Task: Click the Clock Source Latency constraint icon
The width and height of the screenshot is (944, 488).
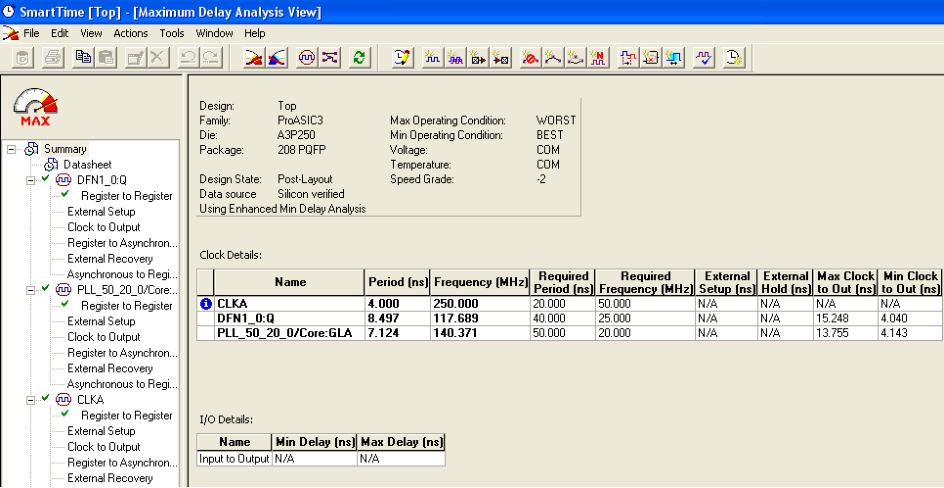Action: coord(627,58)
